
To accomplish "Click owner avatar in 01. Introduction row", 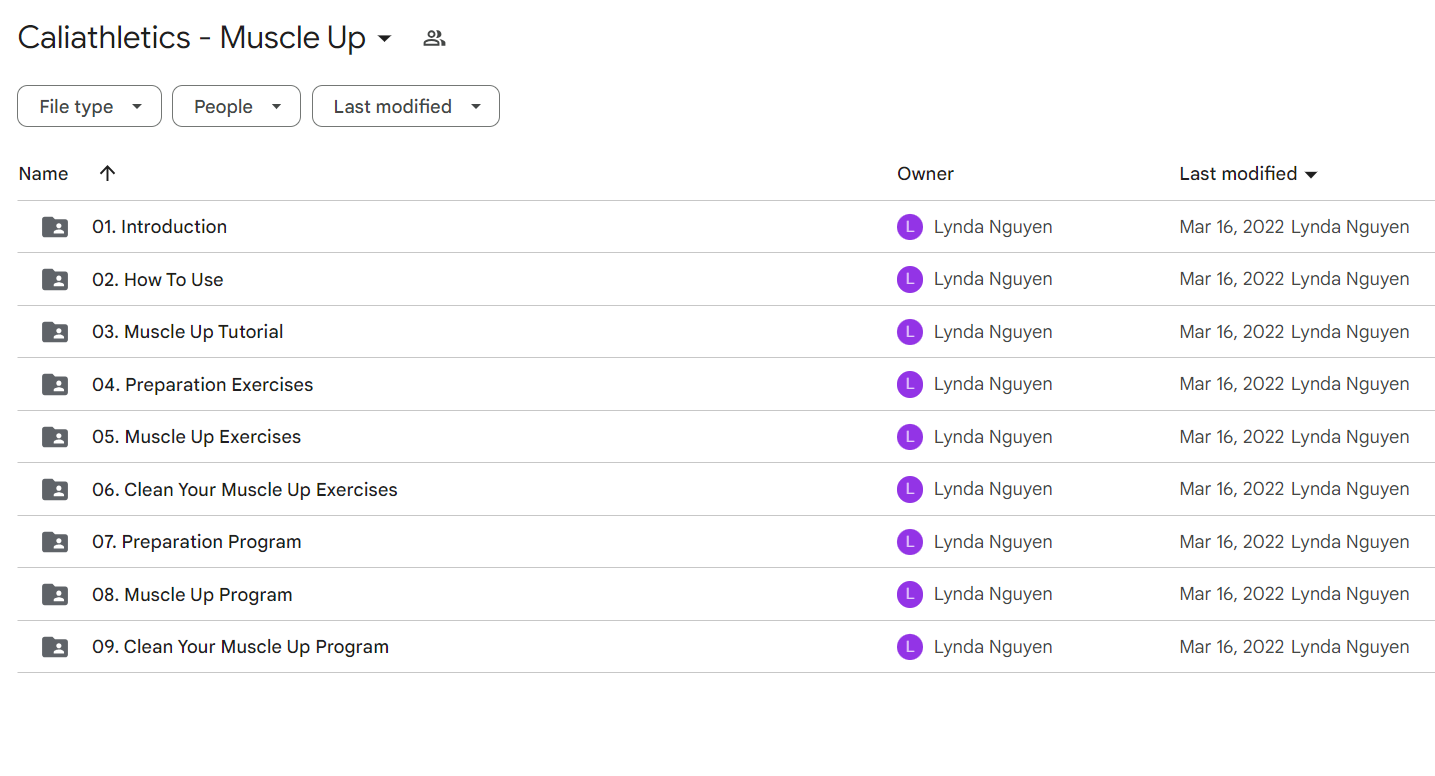I will tap(909, 227).
